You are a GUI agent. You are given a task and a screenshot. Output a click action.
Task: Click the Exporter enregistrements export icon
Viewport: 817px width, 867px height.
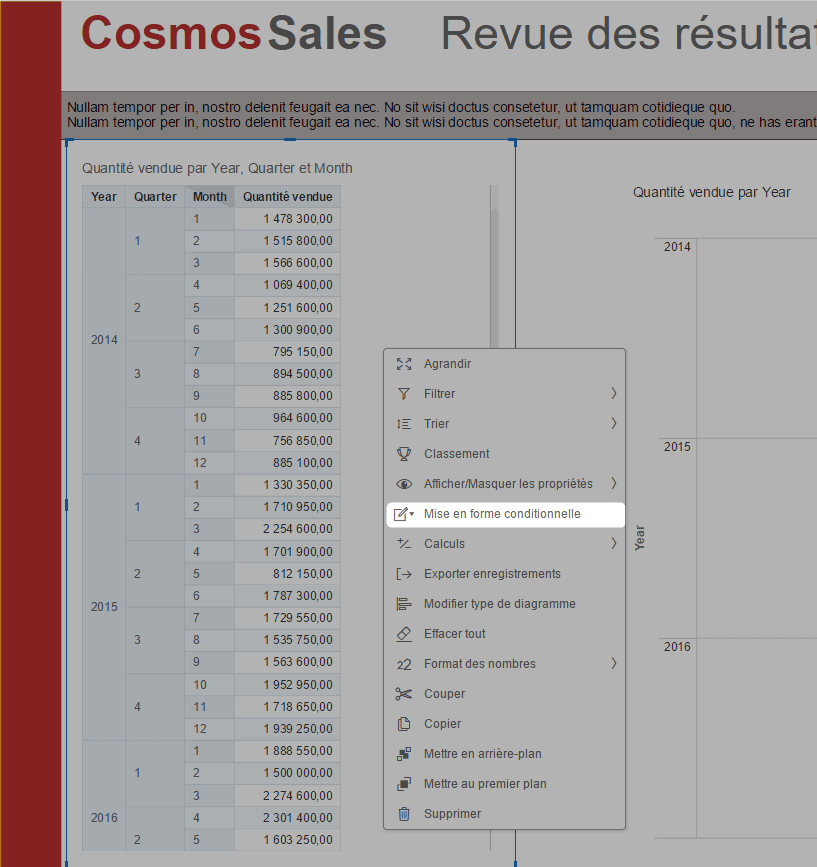(x=404, y=574)
